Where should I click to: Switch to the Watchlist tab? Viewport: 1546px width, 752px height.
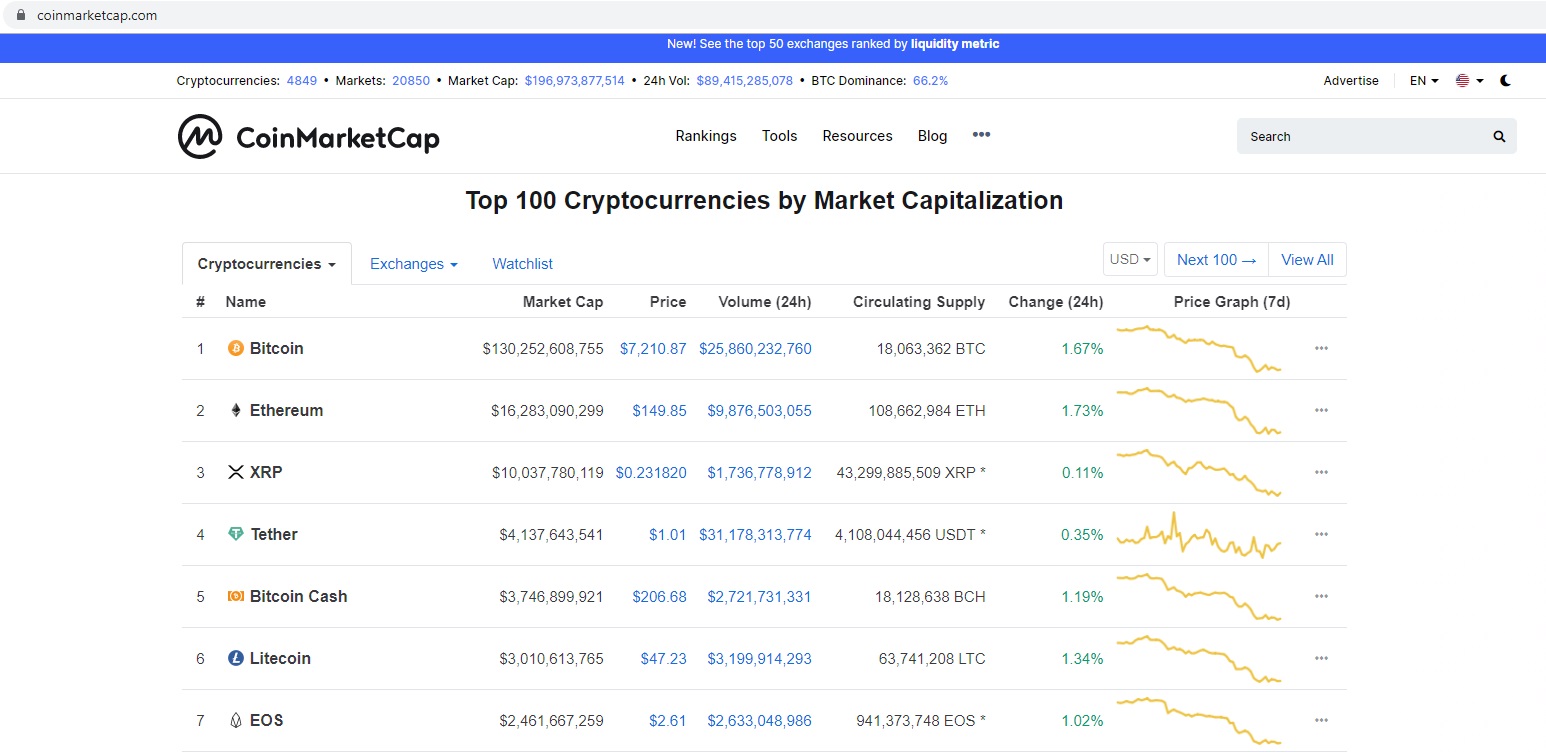pos(522,264)
